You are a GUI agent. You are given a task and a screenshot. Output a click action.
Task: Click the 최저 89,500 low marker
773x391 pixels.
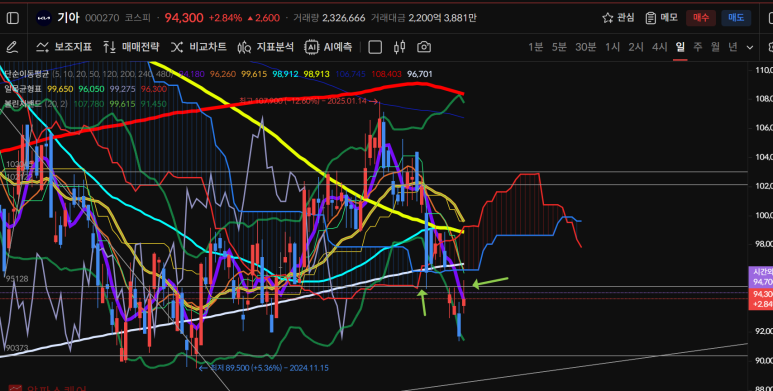264,368
